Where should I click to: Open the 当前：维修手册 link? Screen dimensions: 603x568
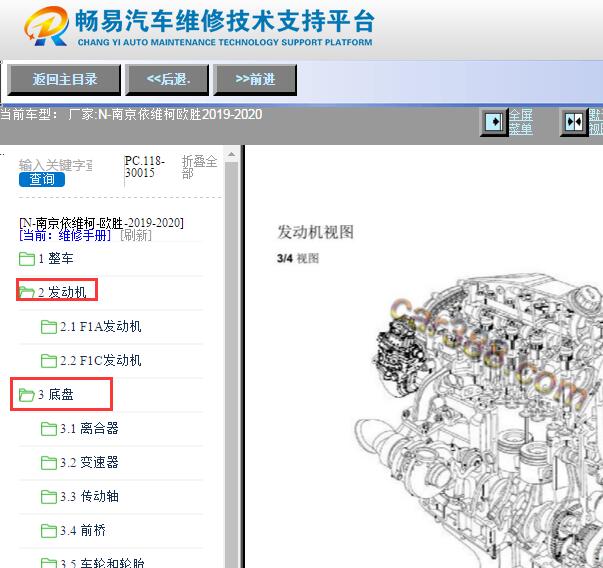[65, 235]
